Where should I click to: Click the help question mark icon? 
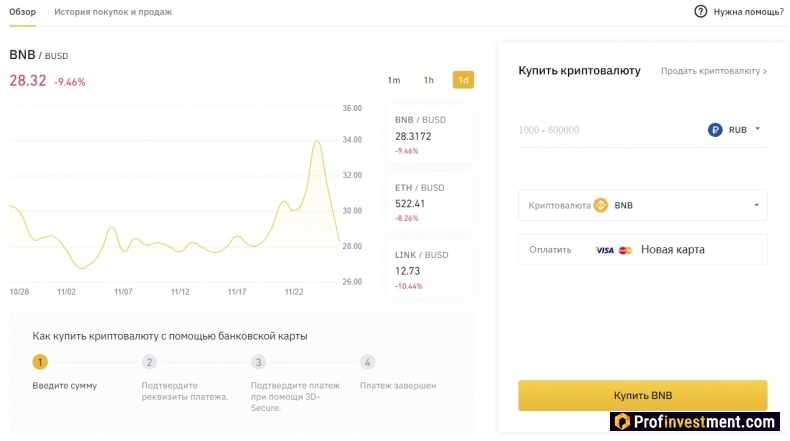tap(700, 12)
